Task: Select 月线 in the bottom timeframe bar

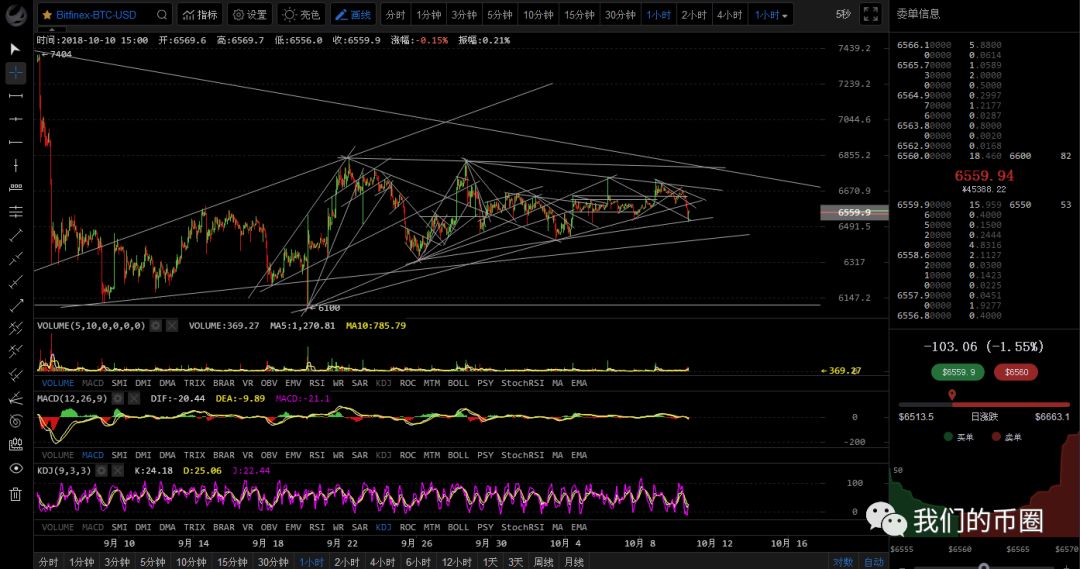Action: tap(574, 562)
